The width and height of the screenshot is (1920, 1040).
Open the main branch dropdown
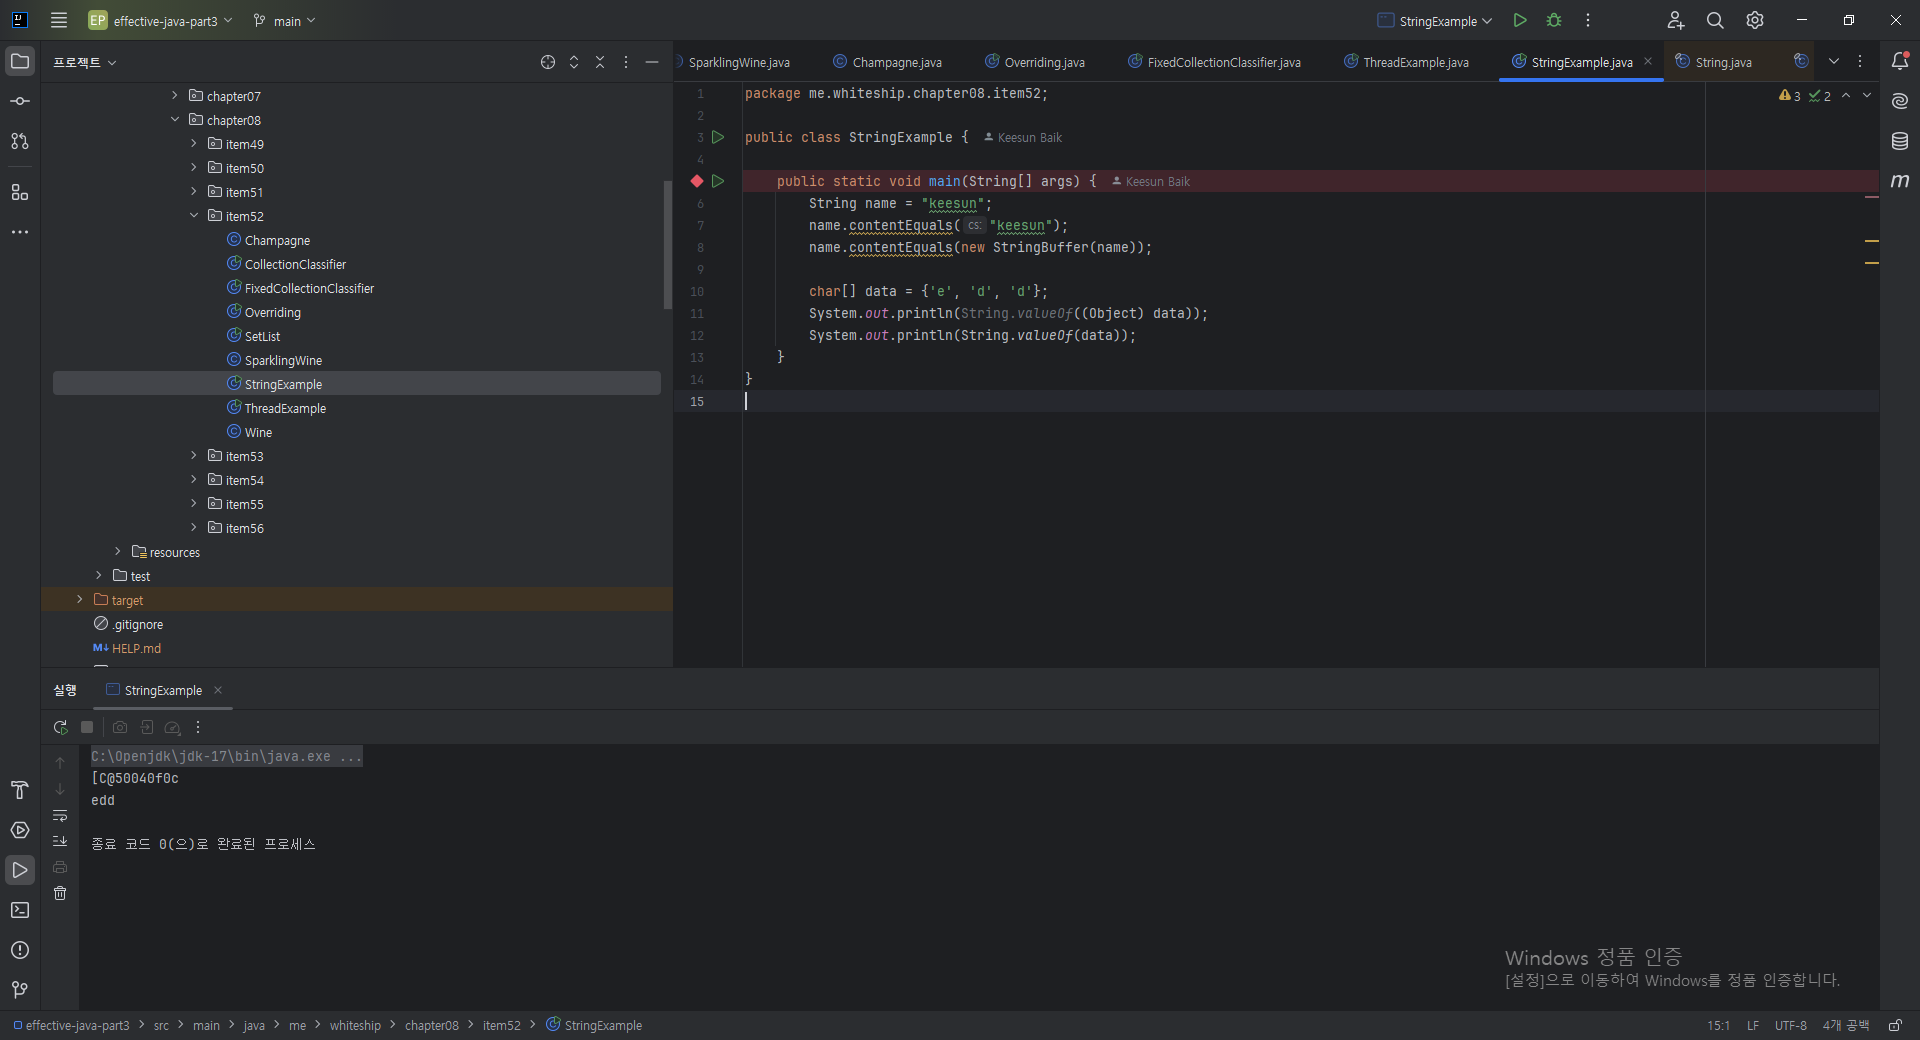[285, 21]
